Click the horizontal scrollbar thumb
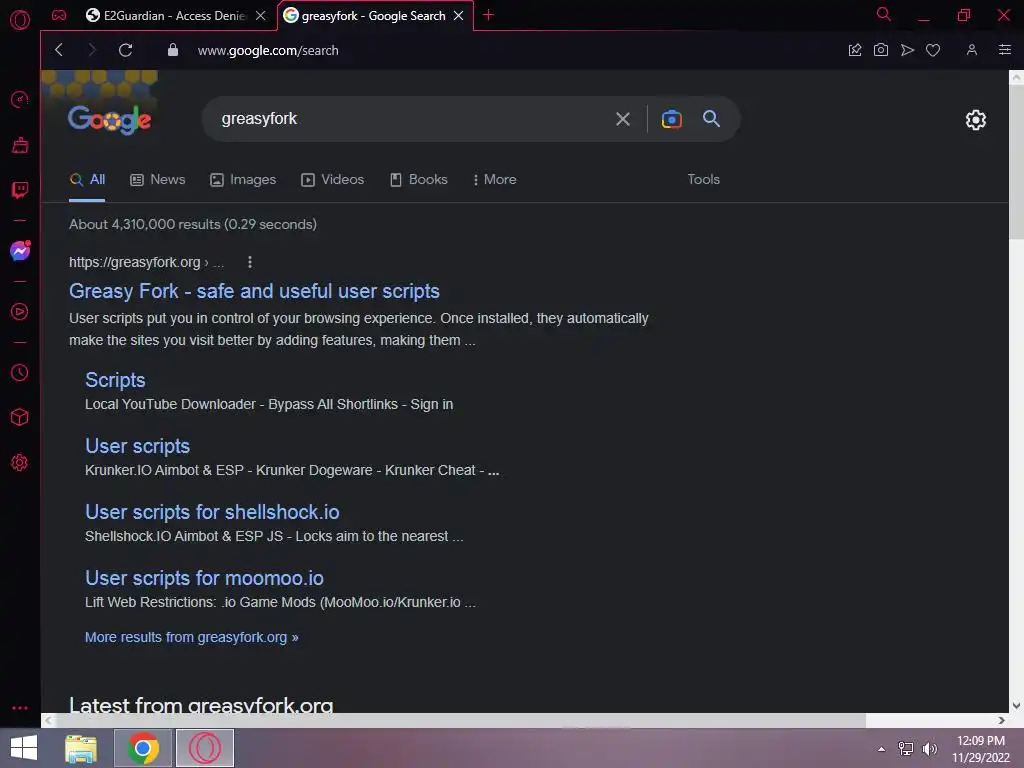1024x768 pixels. [460, 720]
